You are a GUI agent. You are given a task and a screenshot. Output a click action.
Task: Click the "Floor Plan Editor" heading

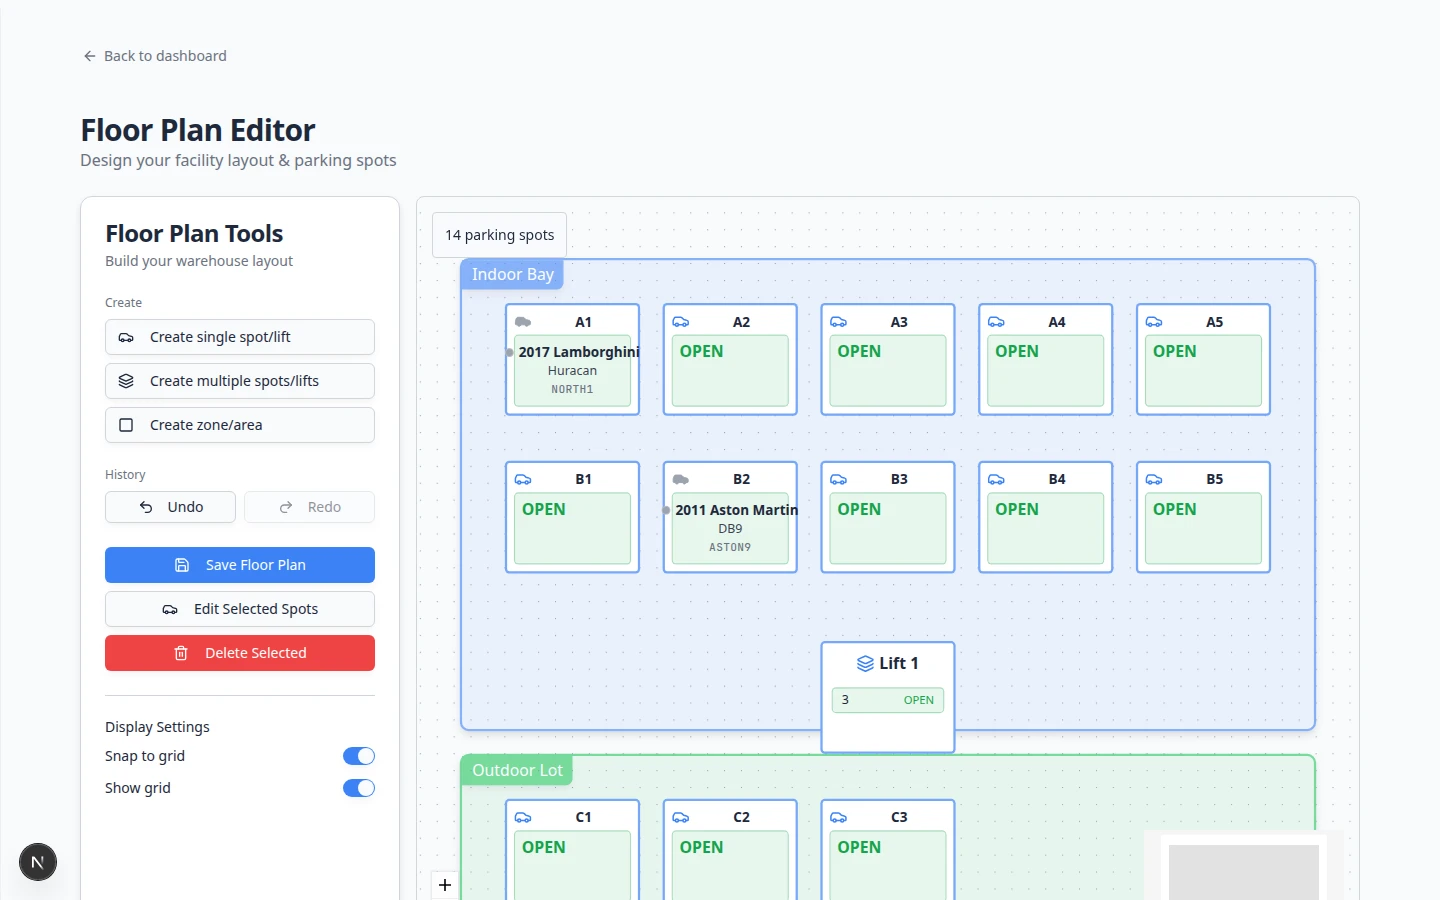(x=198, y=130)
